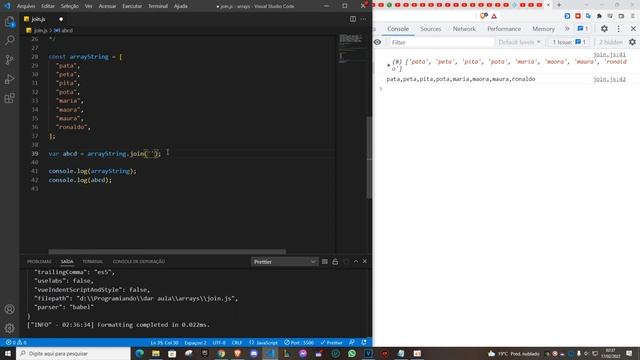Open DevTools customize three-dot menu
Viewport: 640px width, 360px height.
[x=618, y=29]
